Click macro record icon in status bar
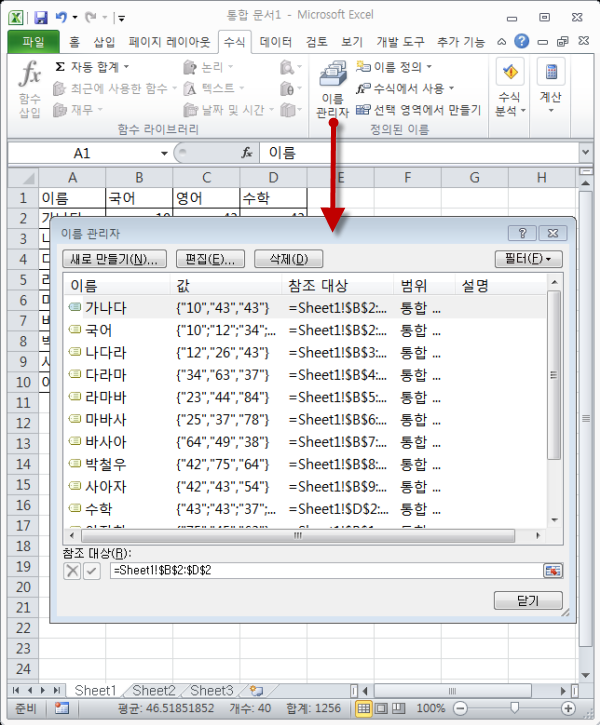This screenshot has height=725, width=600. [x=61, y=708]
